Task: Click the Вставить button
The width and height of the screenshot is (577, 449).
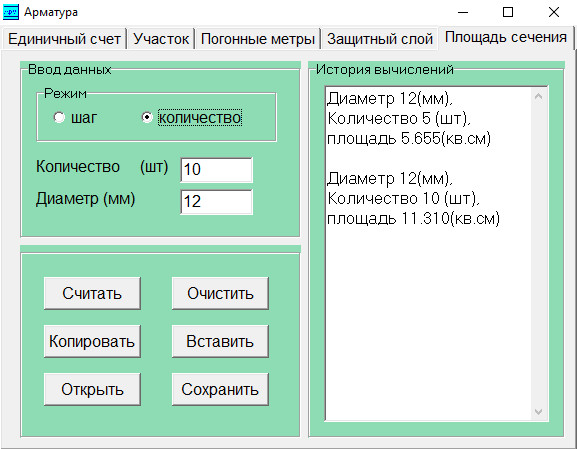Action: click(220, 341)
